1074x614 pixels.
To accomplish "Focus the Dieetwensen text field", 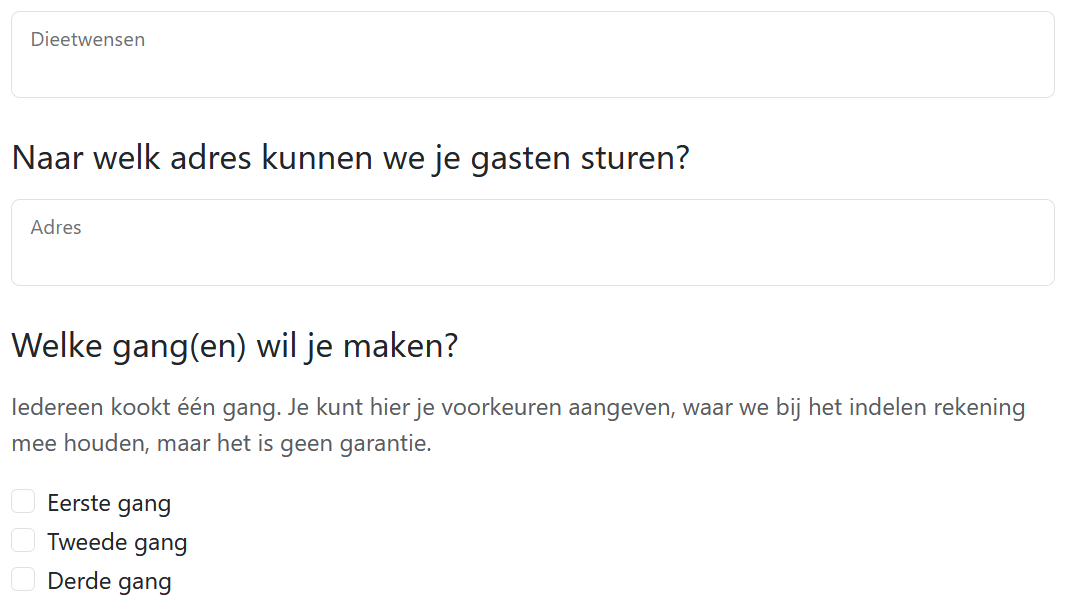I will click(532, 66).
